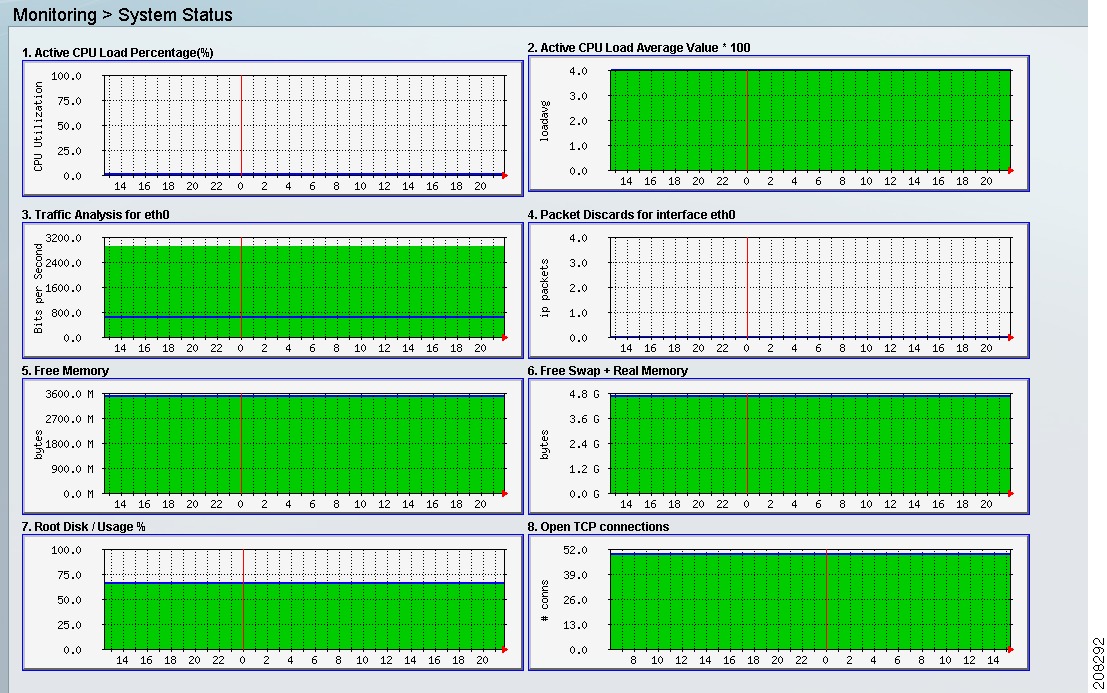
Task: Click the '4.8 G' value on Free Swap axis
Action: tap(585, 394)
